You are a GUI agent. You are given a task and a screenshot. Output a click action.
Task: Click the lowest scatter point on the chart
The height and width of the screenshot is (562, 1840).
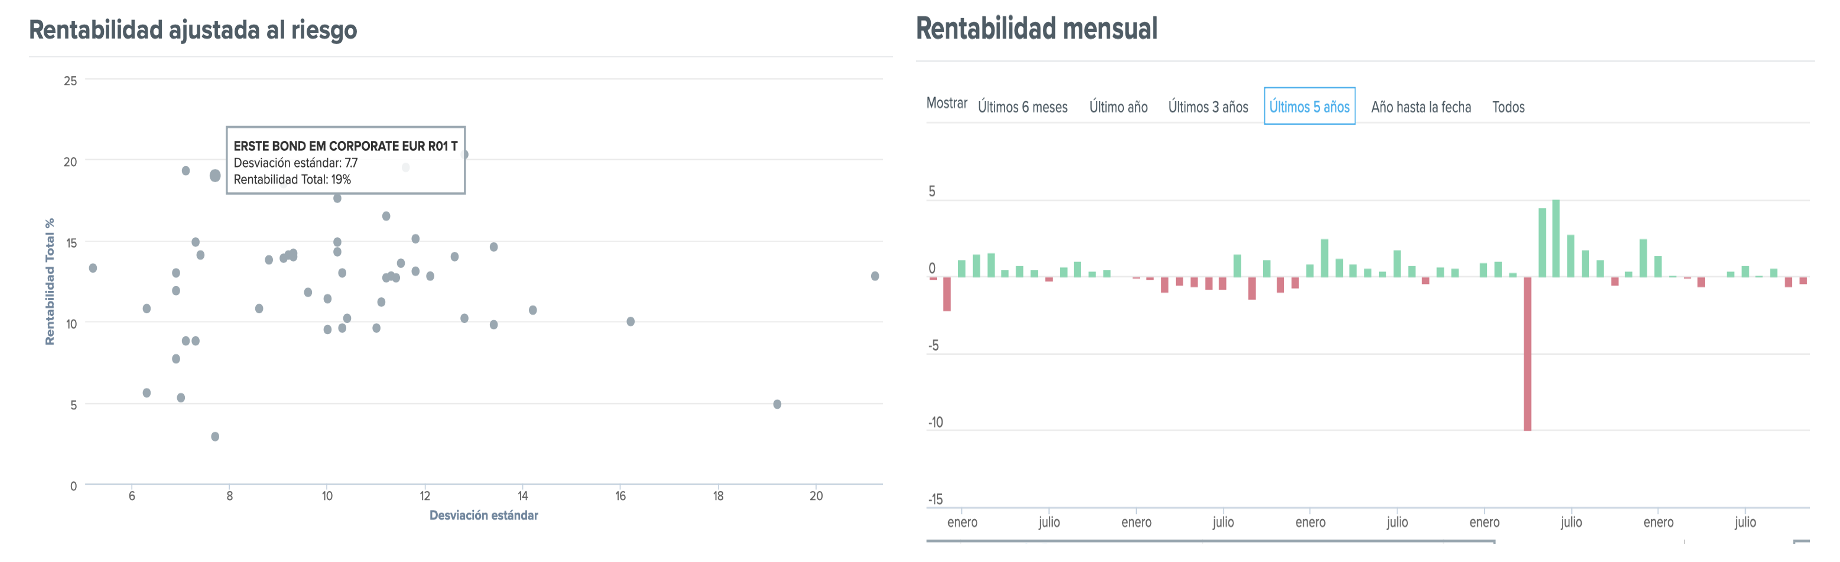click(215, 437)
